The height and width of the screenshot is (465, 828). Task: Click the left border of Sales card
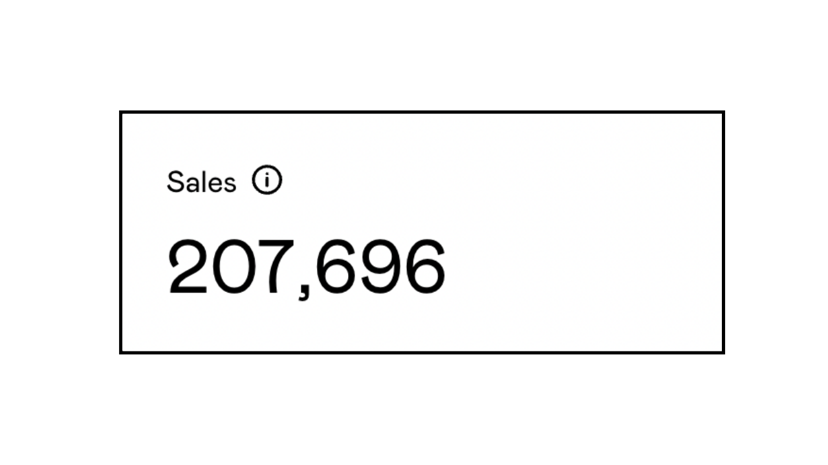[x=121, y=232]
